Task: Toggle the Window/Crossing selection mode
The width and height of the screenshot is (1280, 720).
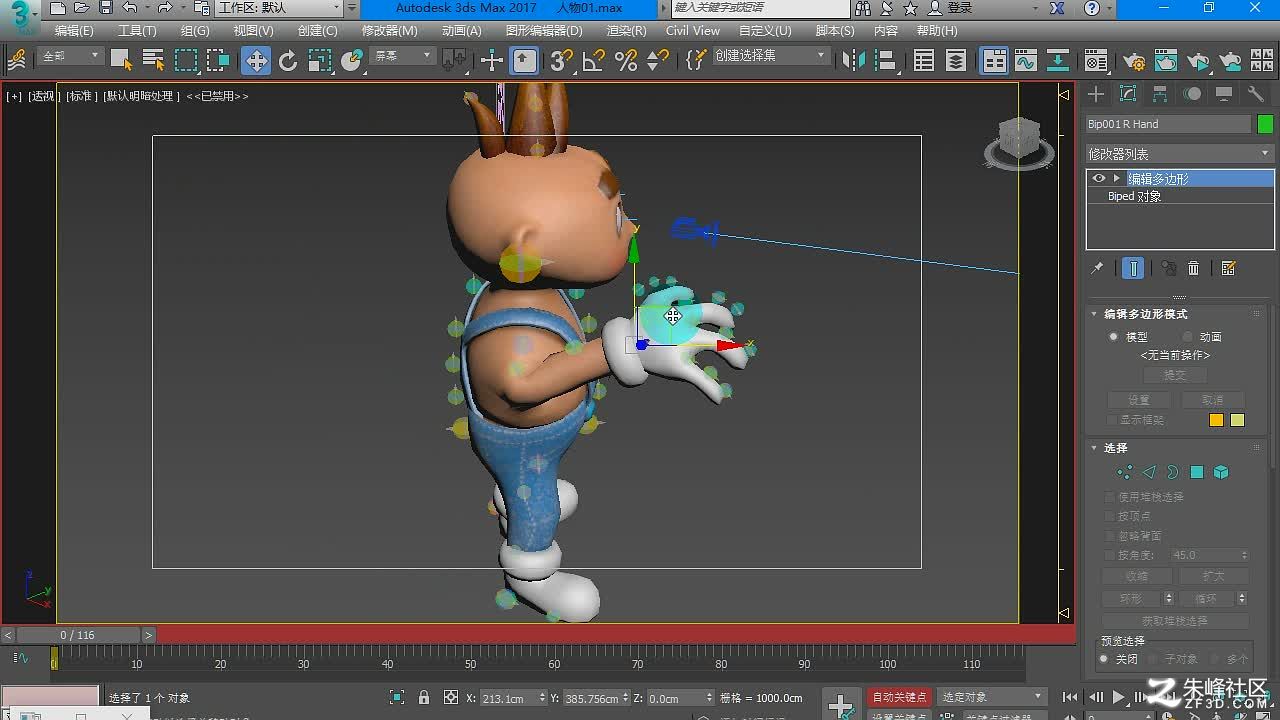Action: click(218, 61)
